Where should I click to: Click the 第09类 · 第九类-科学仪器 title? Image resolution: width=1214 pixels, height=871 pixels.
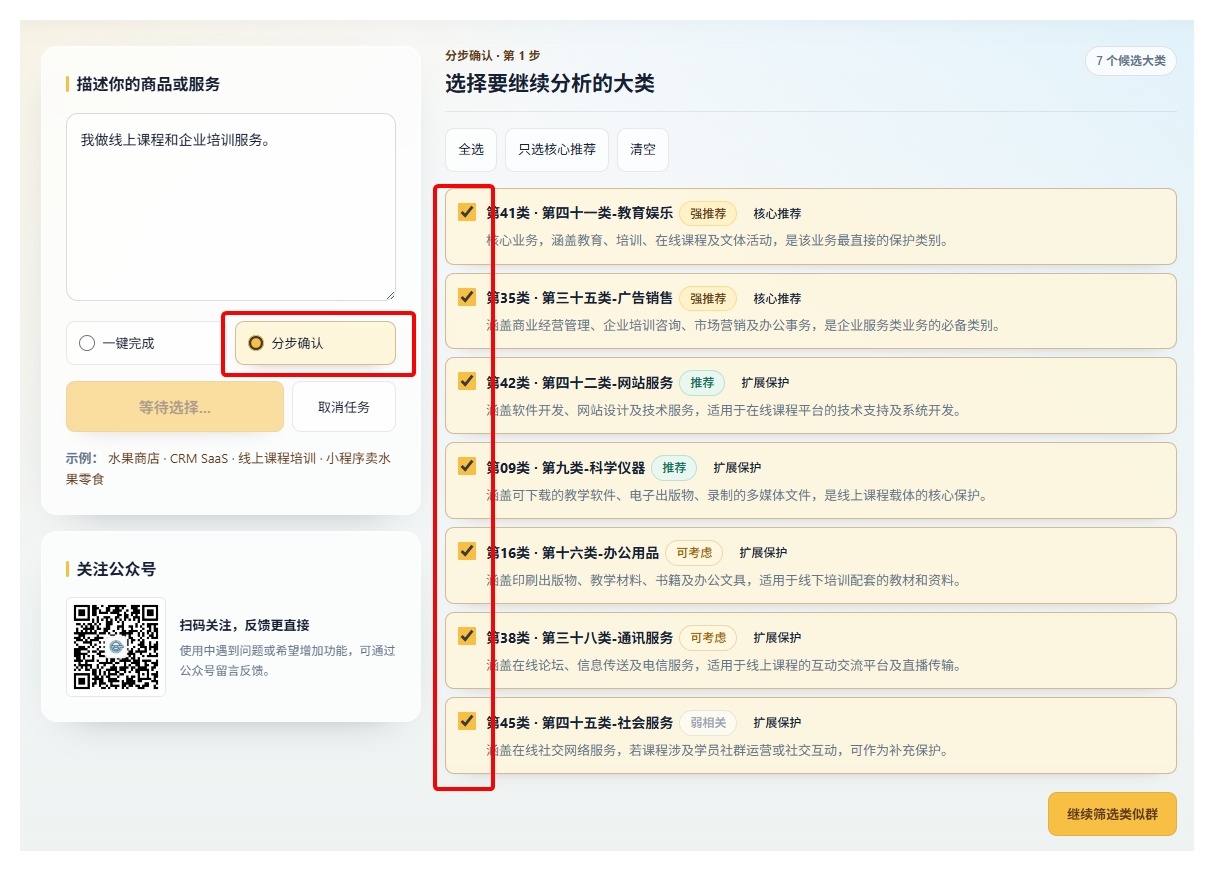[566, 468]
